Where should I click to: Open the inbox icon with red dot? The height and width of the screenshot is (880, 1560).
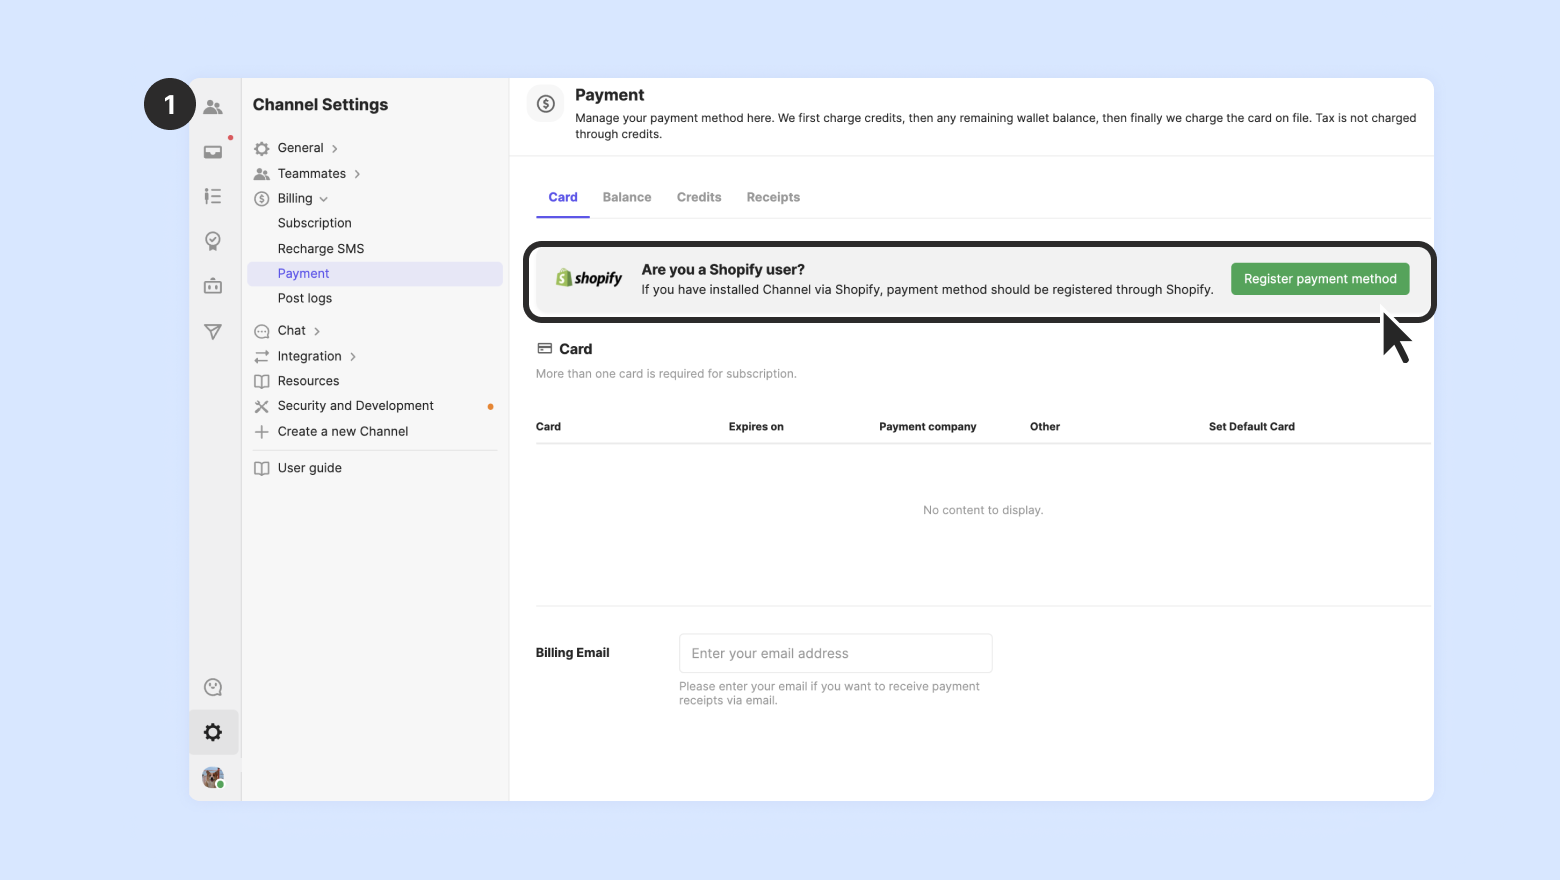[x=213, y=152]
